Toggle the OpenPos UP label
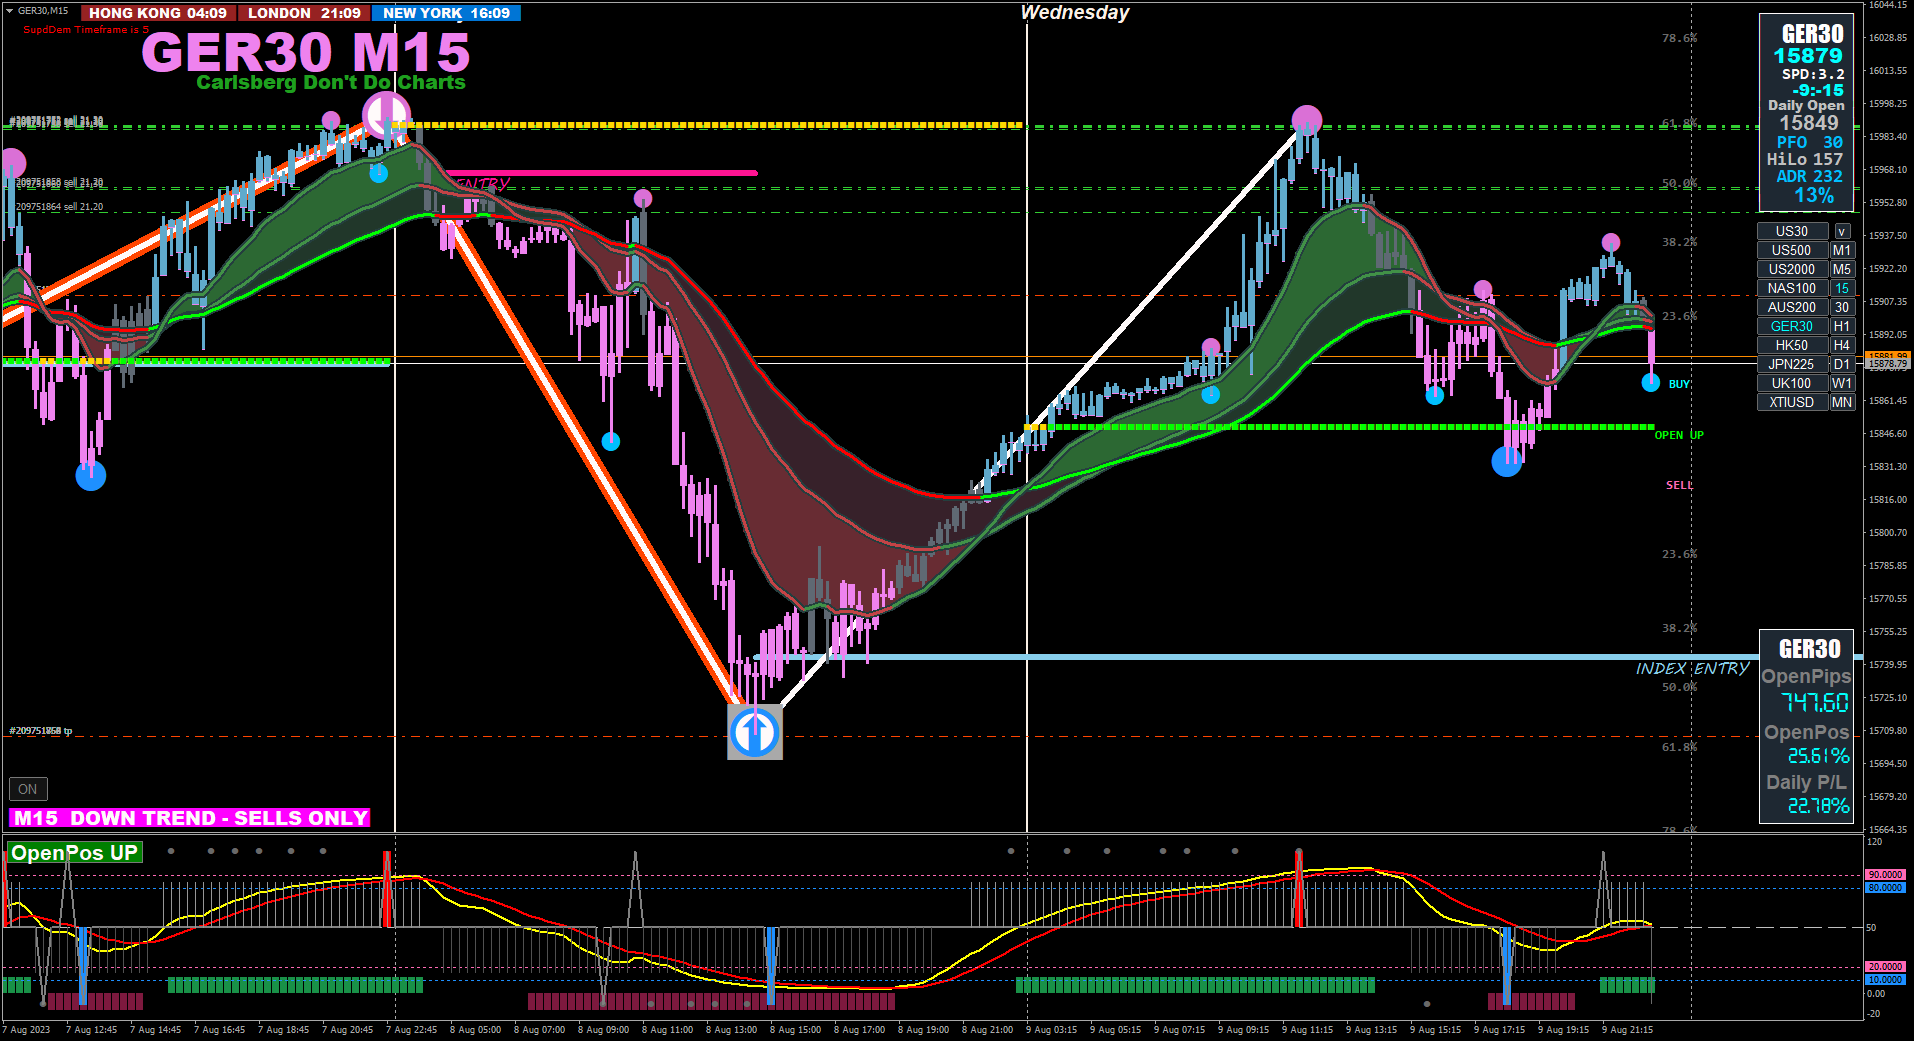Screen dimensions: 1914x1041 (x=75, y=853)
